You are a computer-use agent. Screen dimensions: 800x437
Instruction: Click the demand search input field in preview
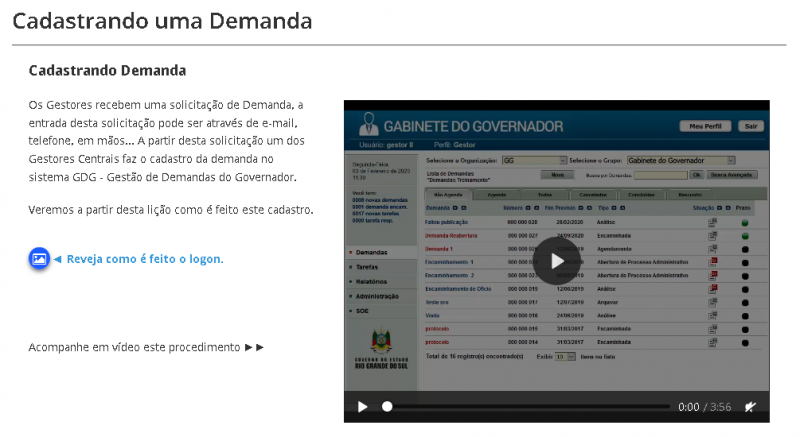tap(661, 175)
